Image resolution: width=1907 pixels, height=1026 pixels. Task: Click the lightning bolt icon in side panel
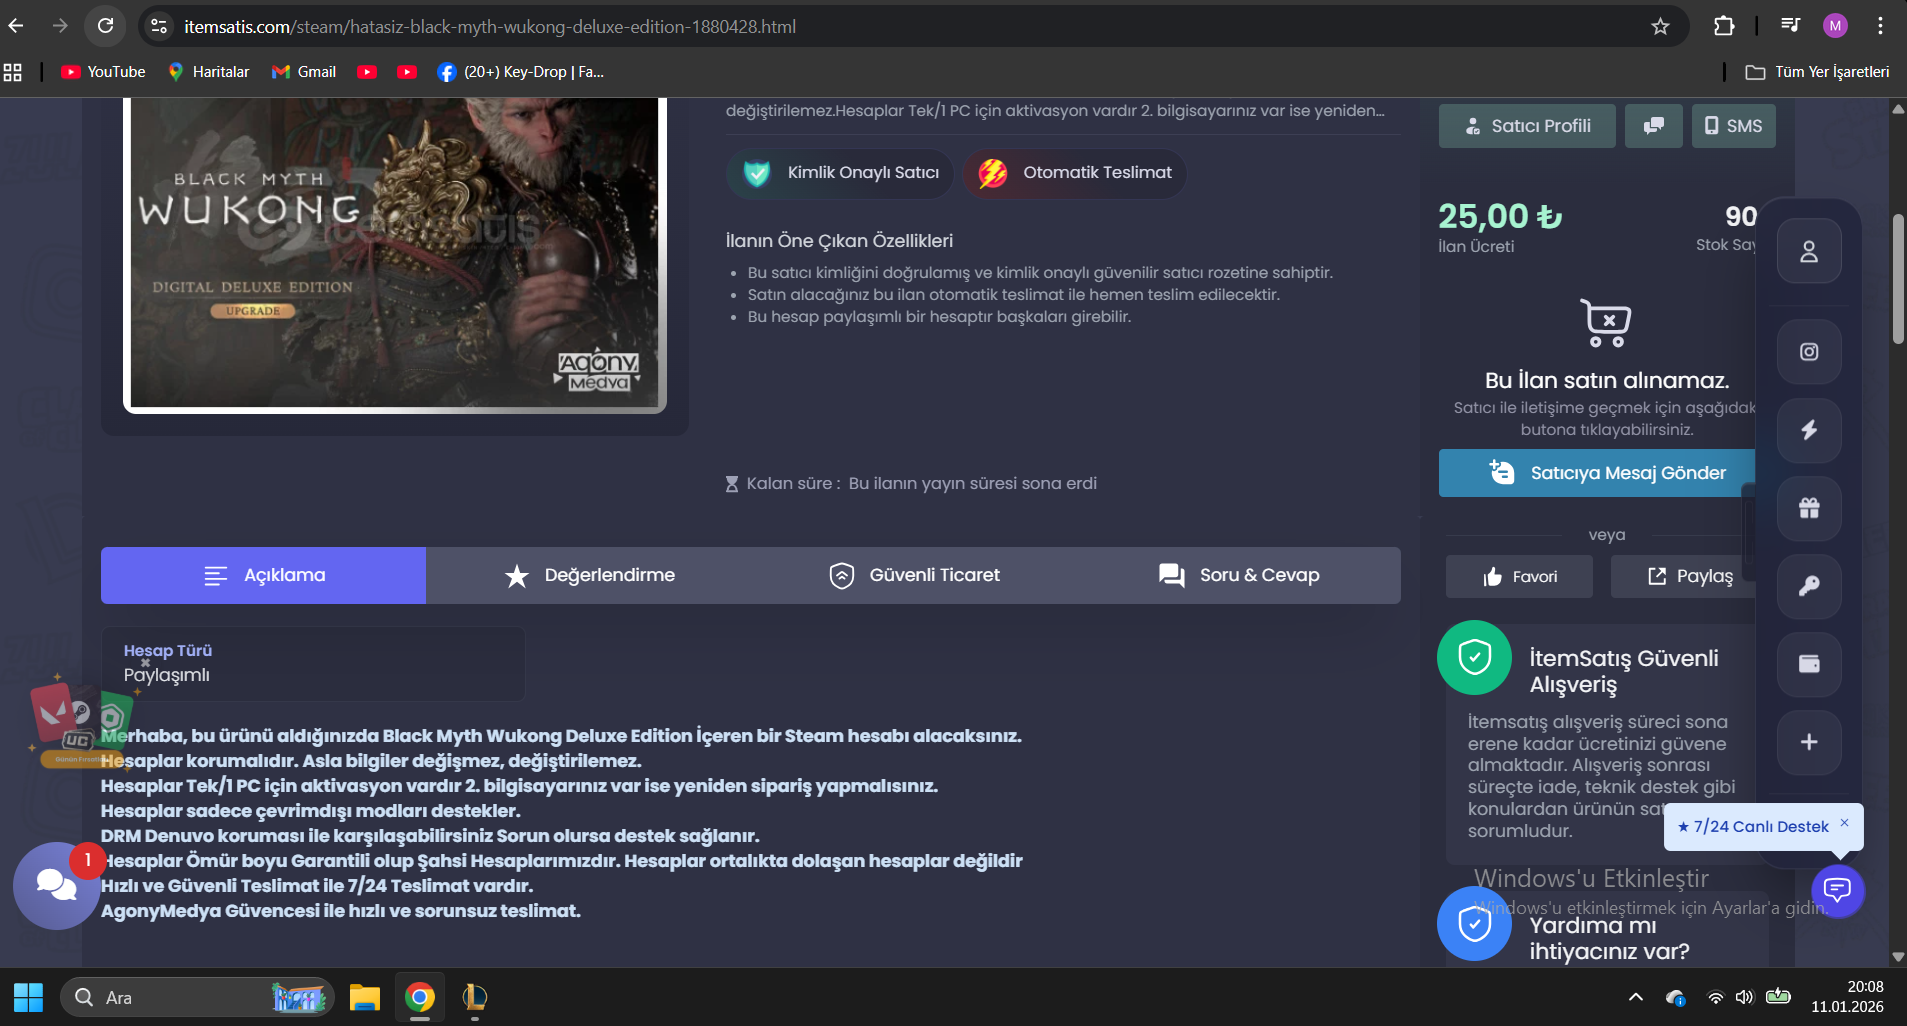point(1809,430)
